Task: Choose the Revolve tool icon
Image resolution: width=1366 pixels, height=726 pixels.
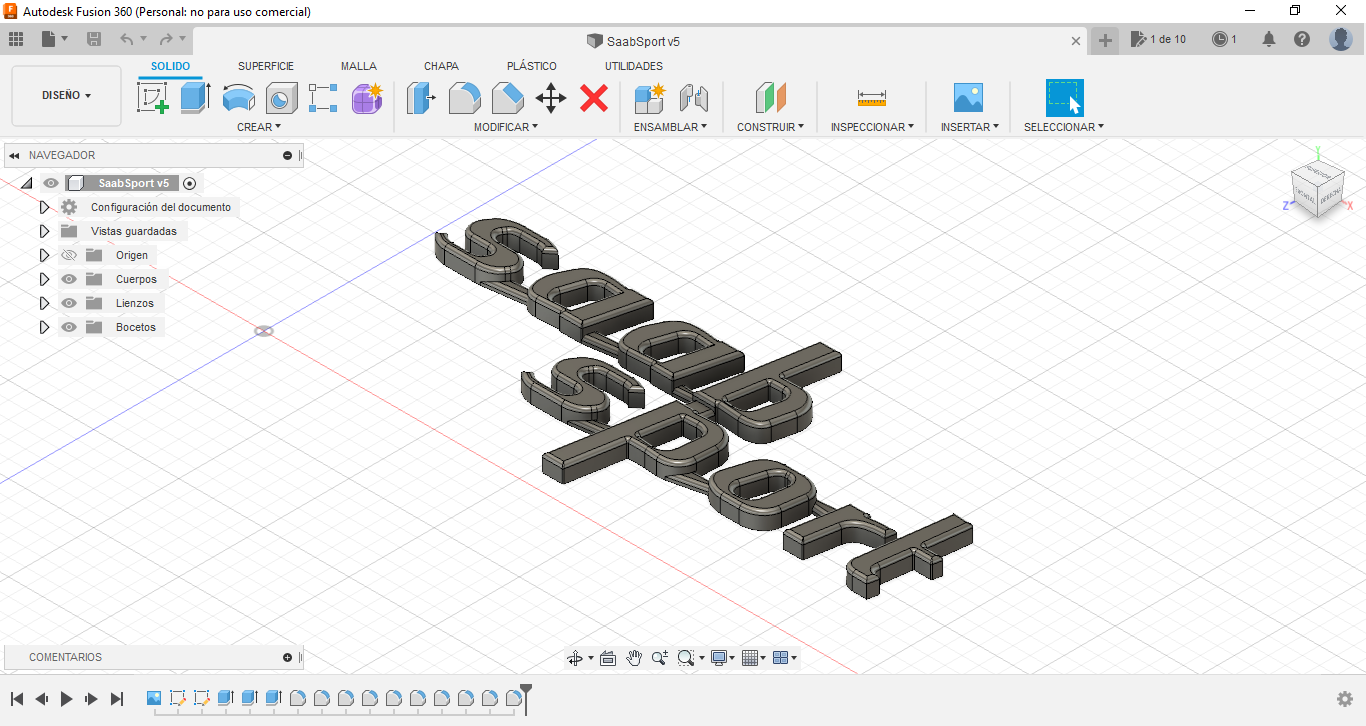Action: [x=238, y=98]
